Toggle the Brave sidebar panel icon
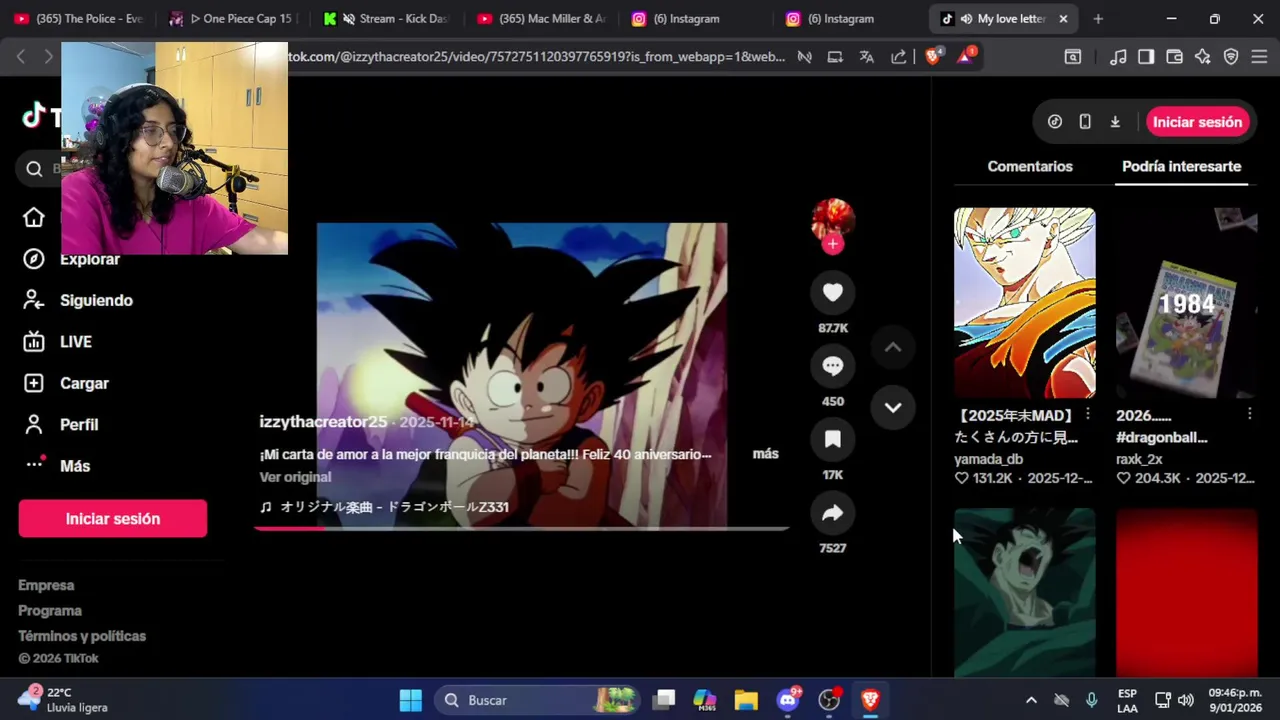Viewport: 1280px width, 720px height. [x=1146, y=57]
